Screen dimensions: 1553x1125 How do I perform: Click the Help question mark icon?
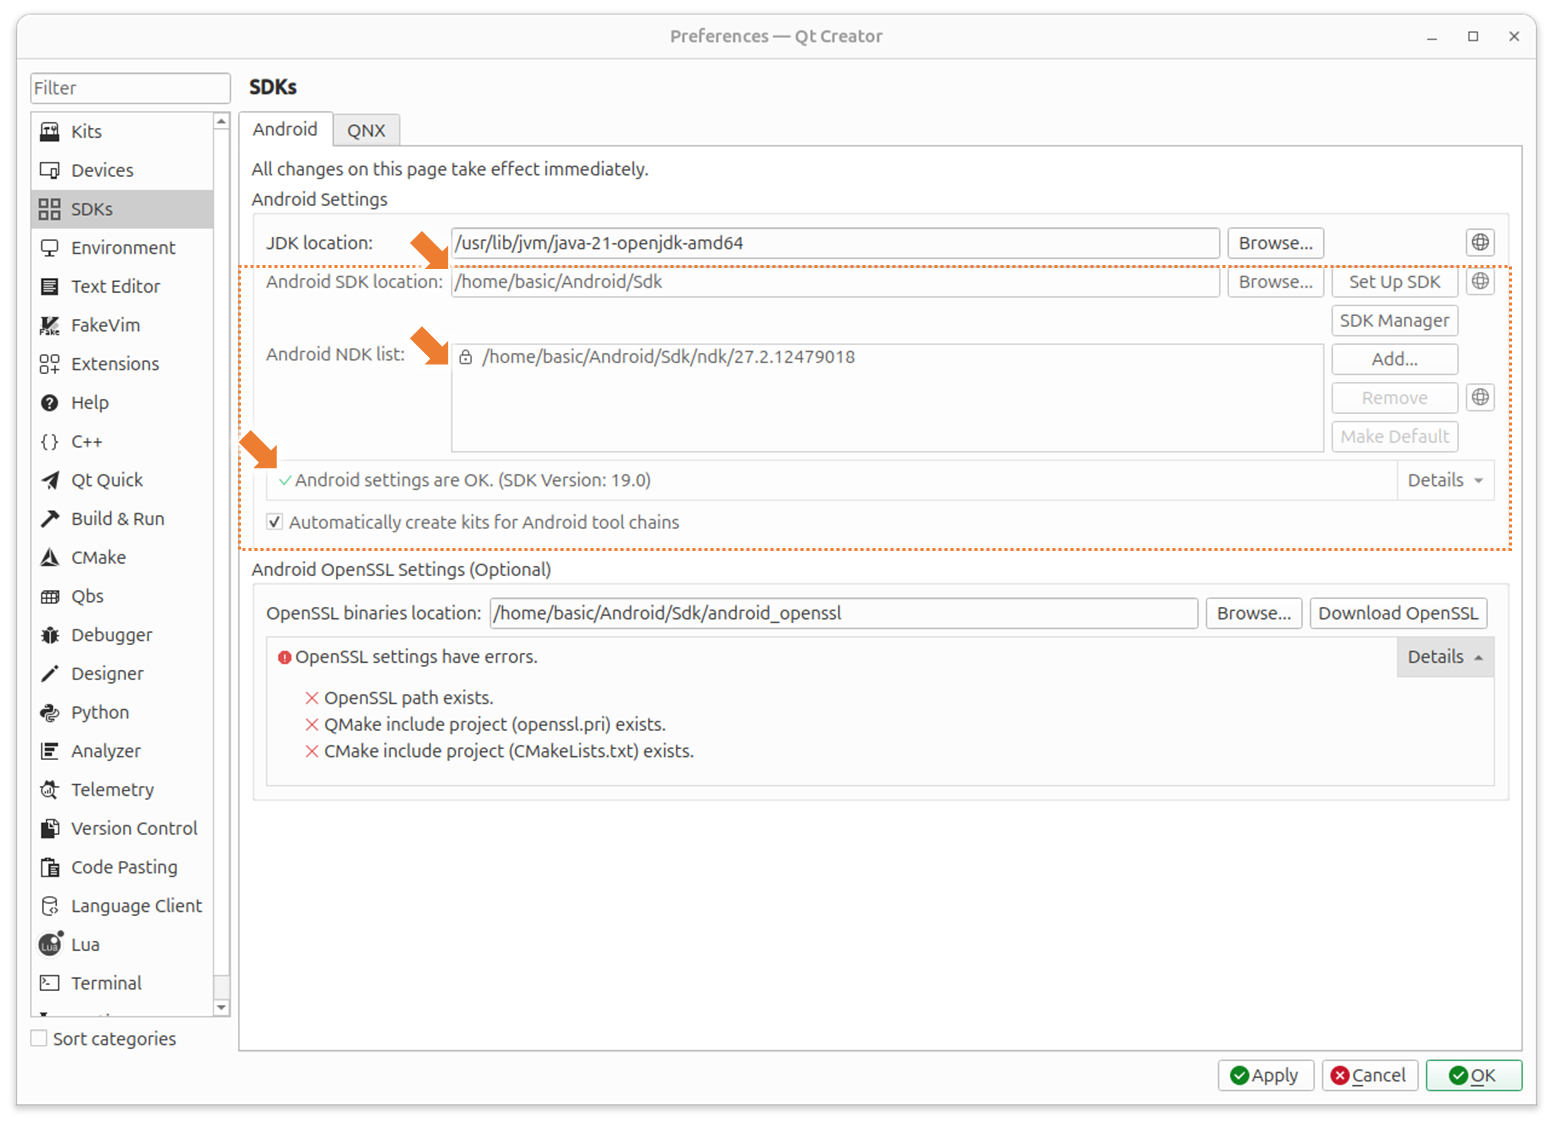49,403
